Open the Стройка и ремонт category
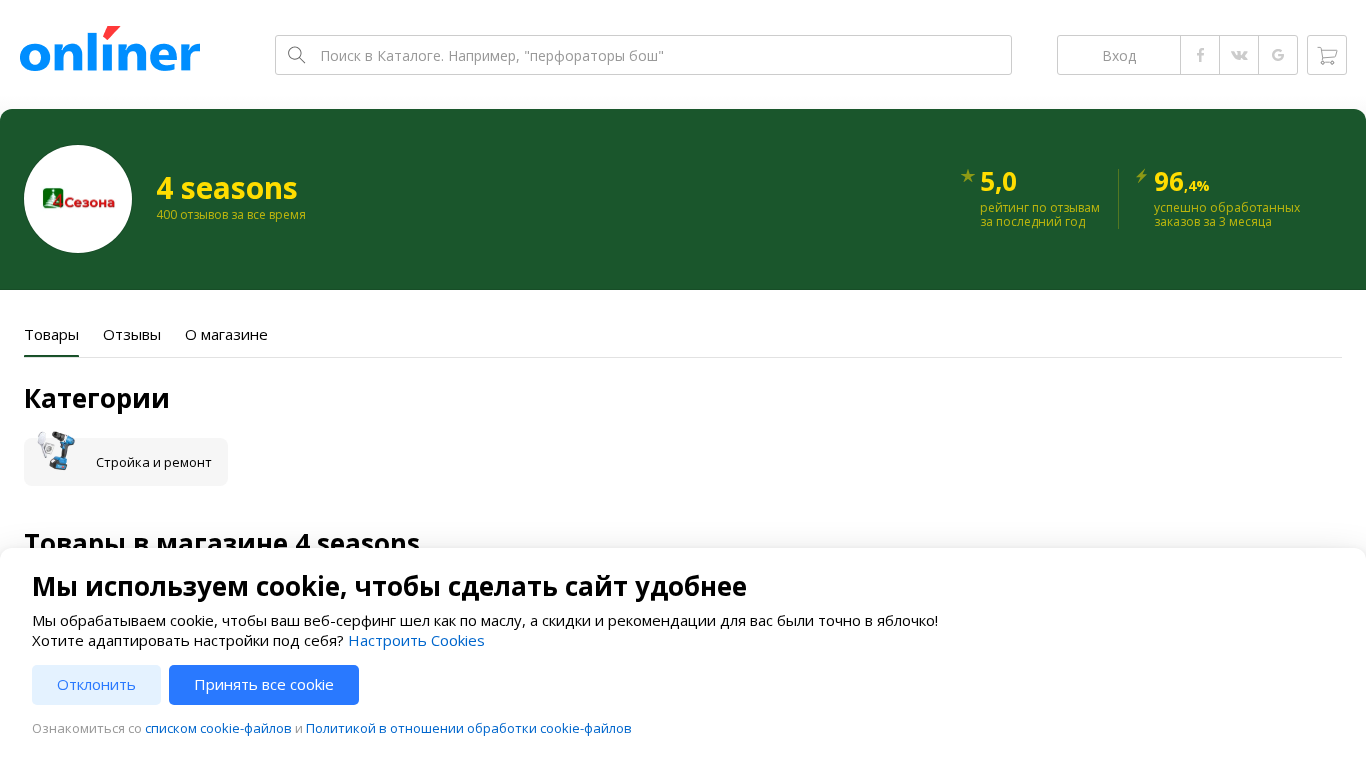Viewport: 1366px width, 768px height. (126, 462)
